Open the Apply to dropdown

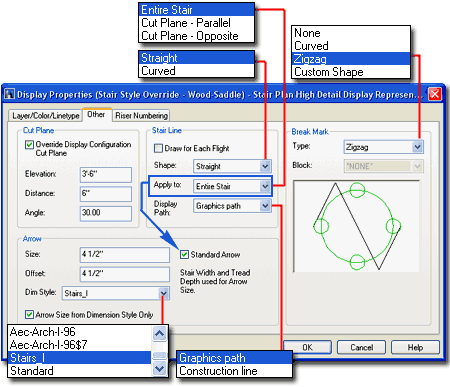pos(265,186)
